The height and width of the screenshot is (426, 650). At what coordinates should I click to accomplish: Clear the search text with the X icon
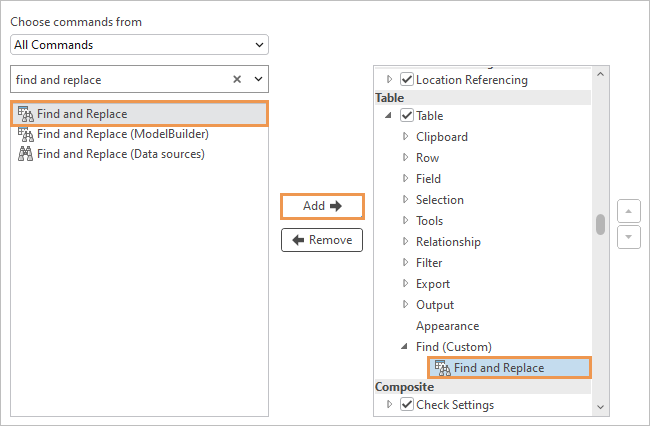237,79
